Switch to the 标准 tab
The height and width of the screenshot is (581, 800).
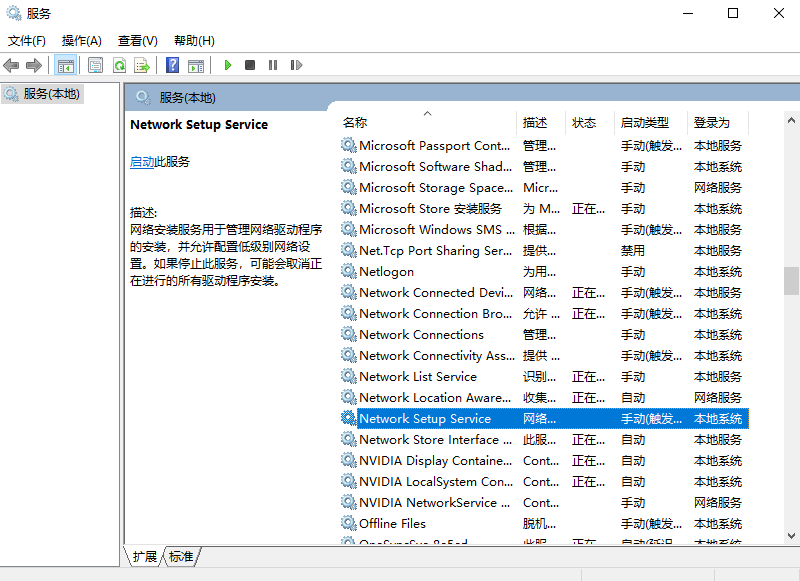180,557
